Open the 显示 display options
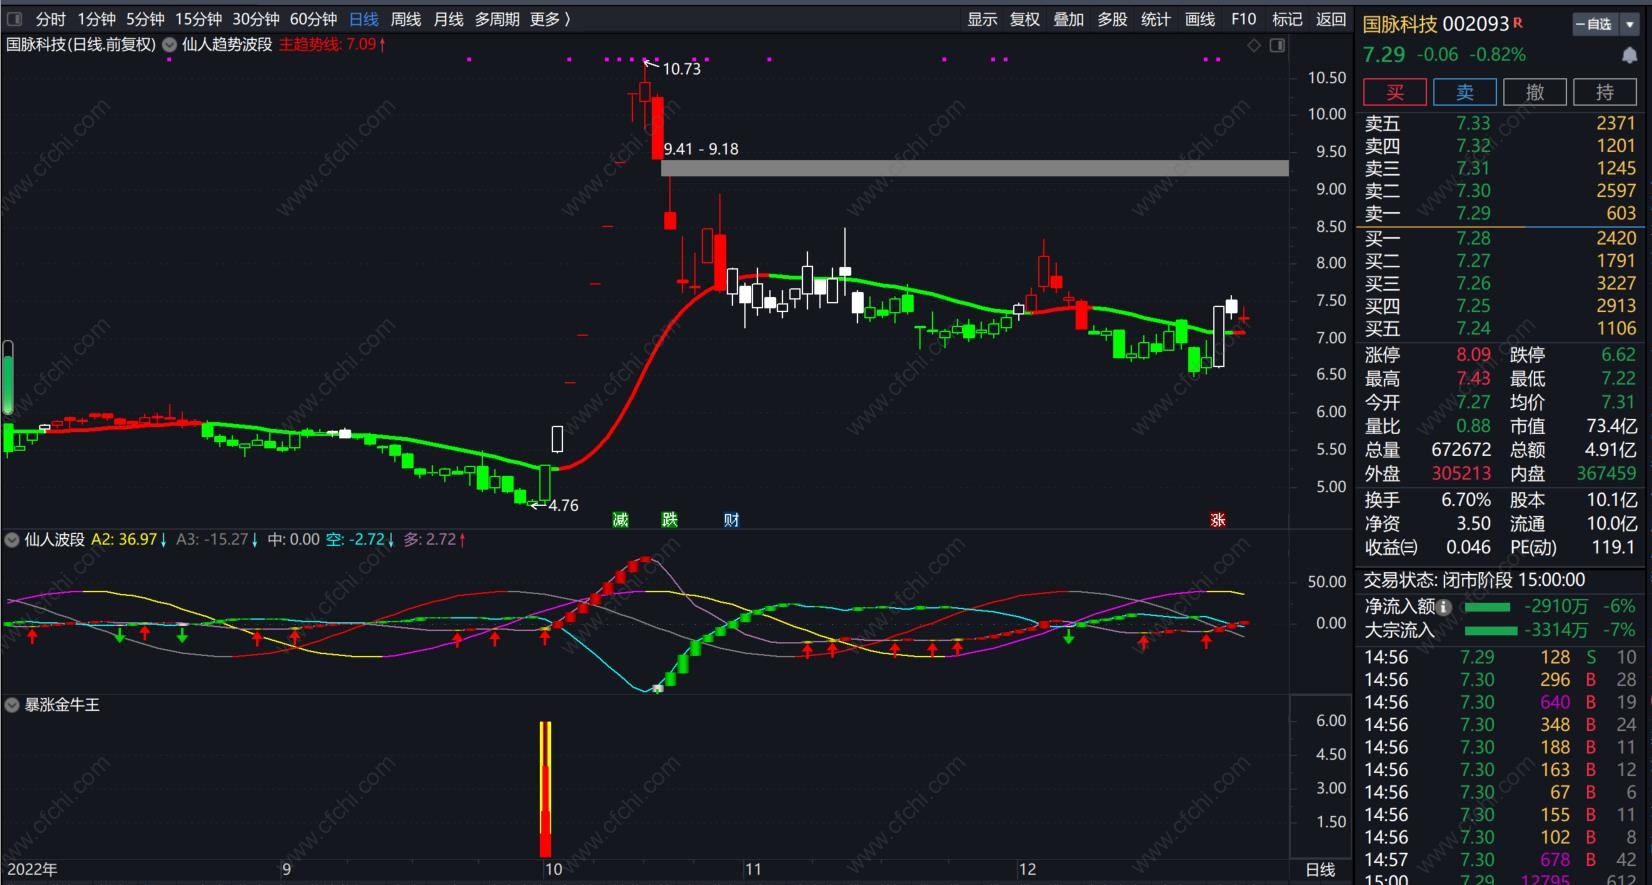Image resolution: width=1652 pixels, height=885 pixels. [982, 19]
